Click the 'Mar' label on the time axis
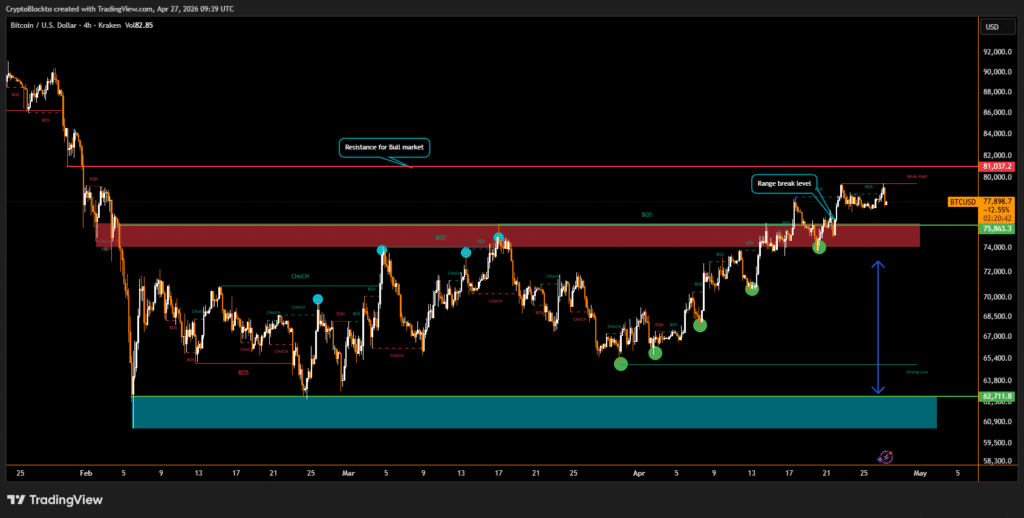The height and width of the screenshot is (518, 1024). coord(348,472)
